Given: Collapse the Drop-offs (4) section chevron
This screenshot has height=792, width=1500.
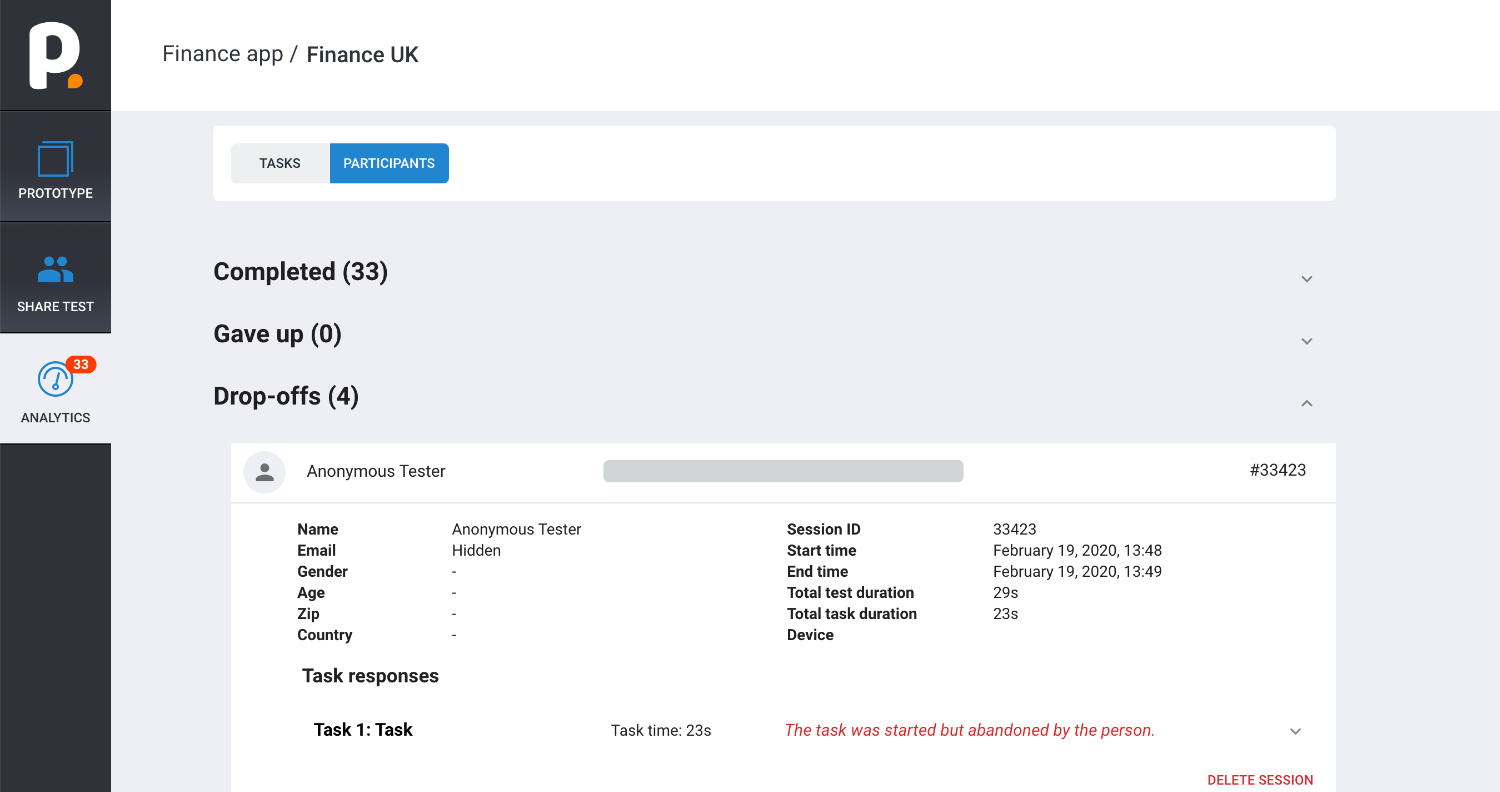Looking at the screenshot, I should tap(1306, 403).
